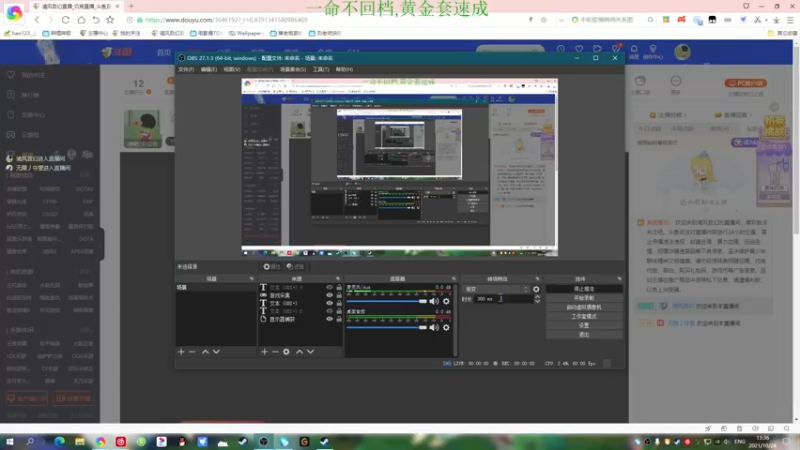Open OBS 帮助(H) menu
Image resolution: width=800 pixels, height=450 pixels.
(344, 69)
